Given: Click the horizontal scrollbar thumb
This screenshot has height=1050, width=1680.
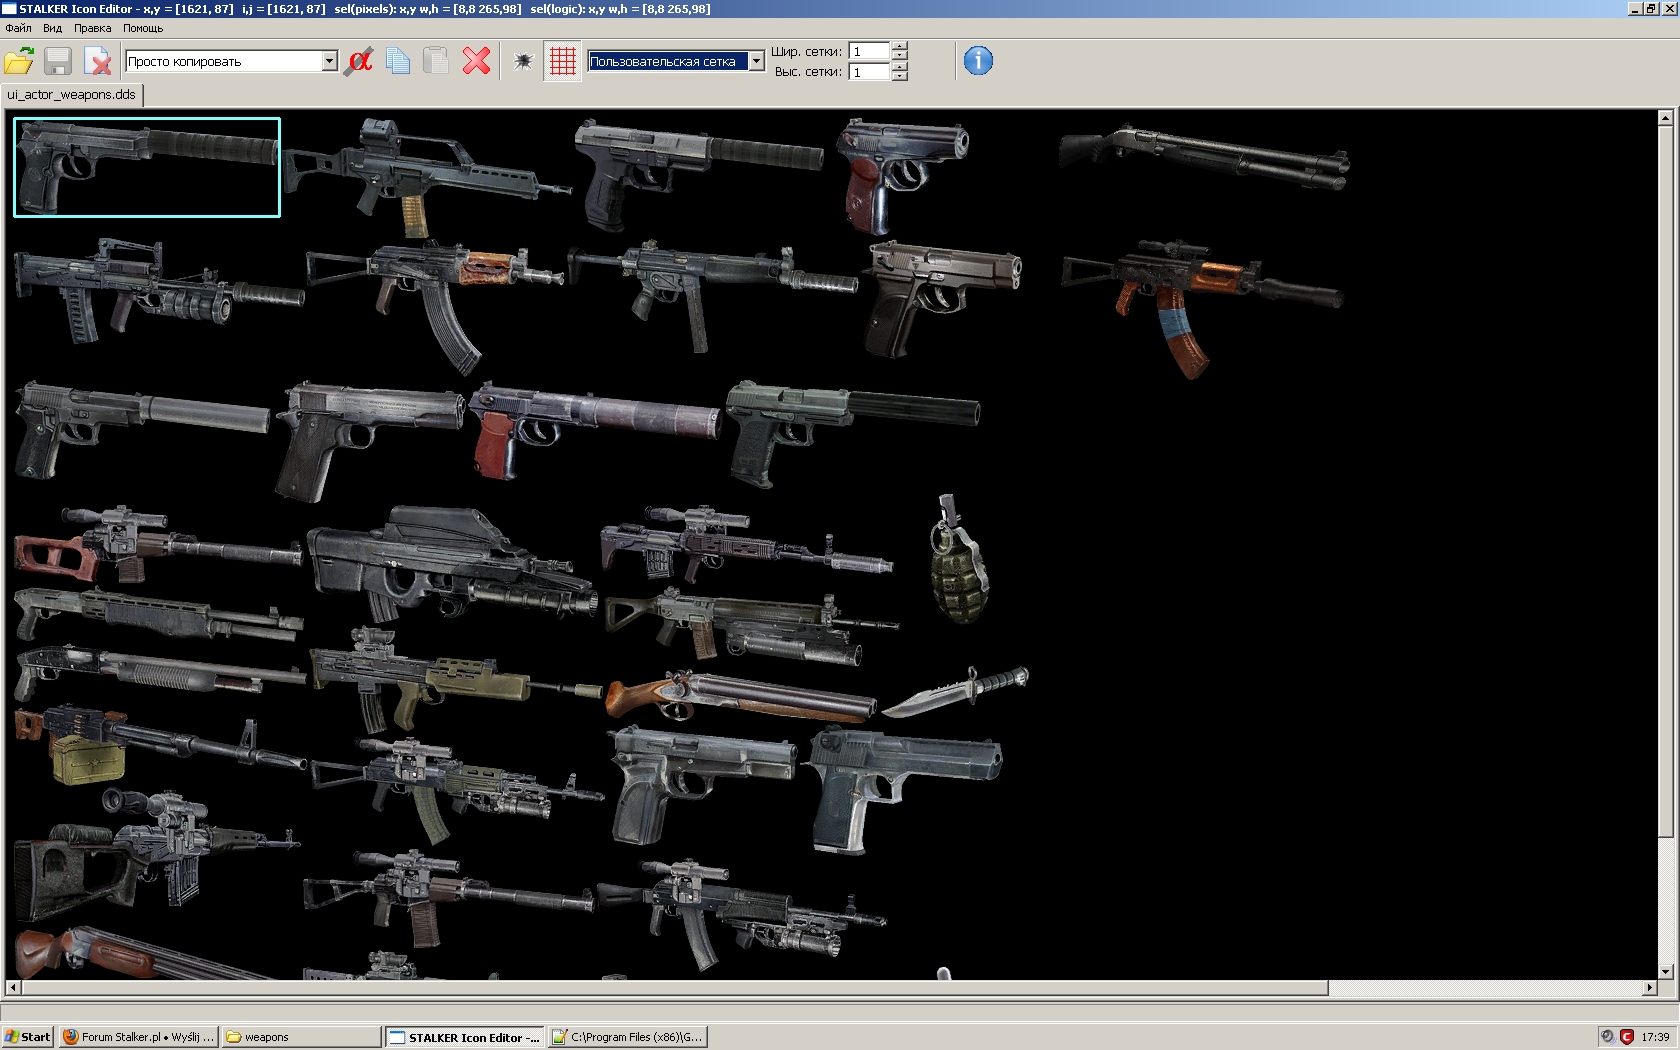Looking at the screenshot, I should (x=675, y=988).
